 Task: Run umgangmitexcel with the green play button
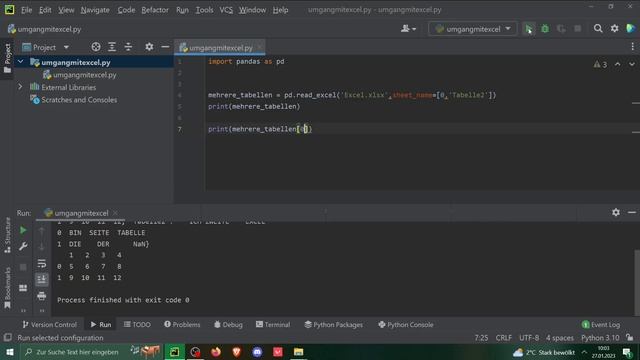529,29
